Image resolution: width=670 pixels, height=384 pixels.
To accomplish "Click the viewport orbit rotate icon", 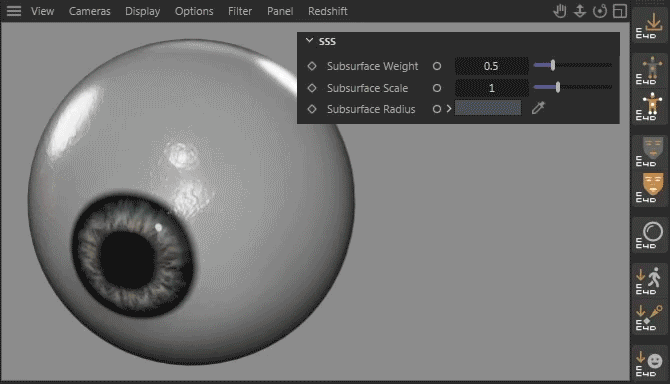I will (600, 11).
